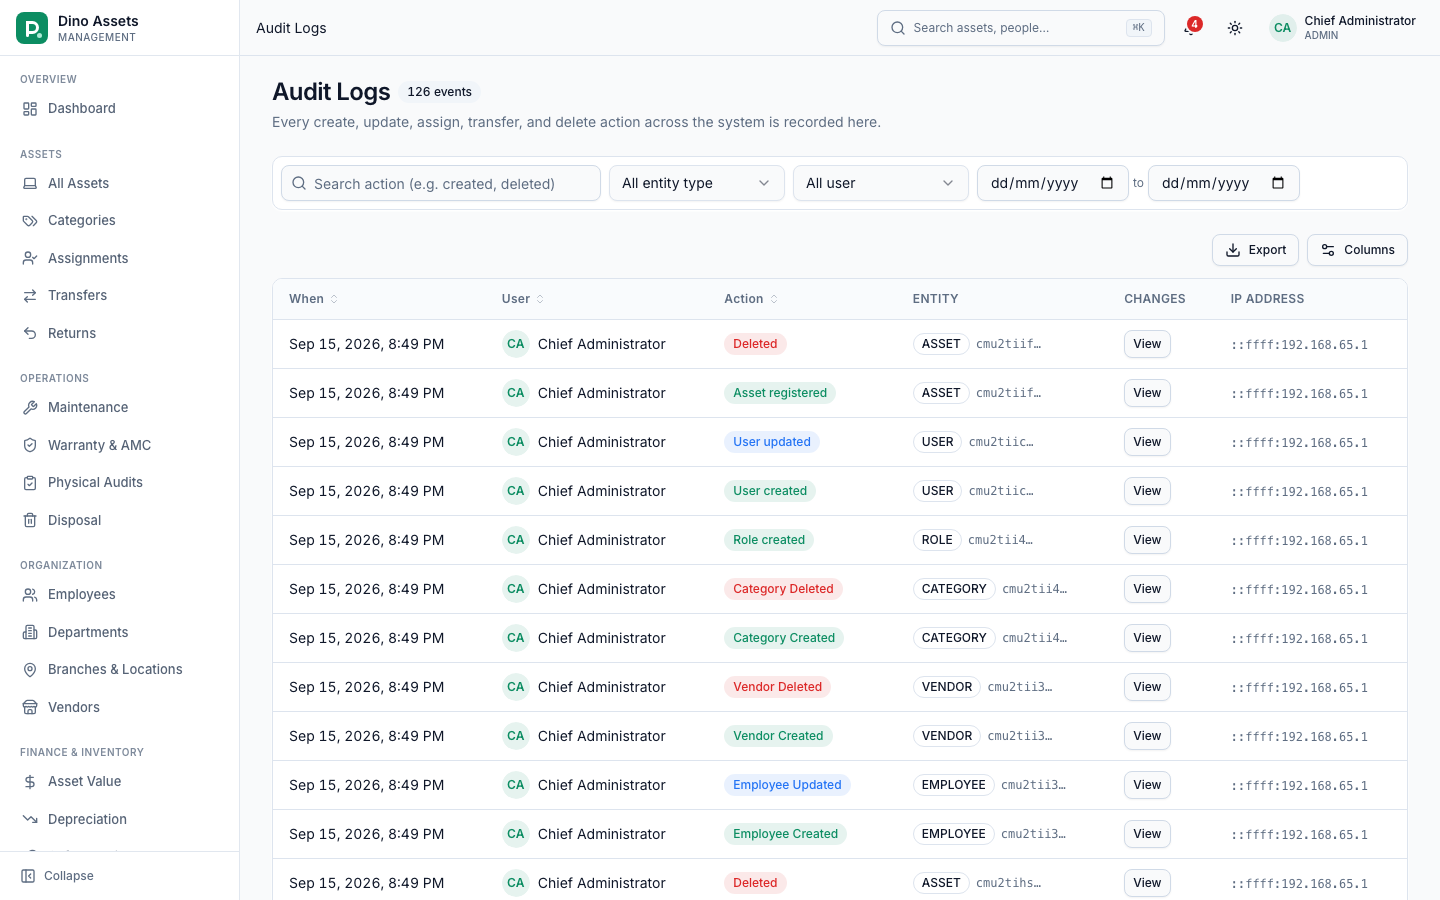1440x900 pixels.
Task: Collapse the sidebar
Action: coord(58,876)
